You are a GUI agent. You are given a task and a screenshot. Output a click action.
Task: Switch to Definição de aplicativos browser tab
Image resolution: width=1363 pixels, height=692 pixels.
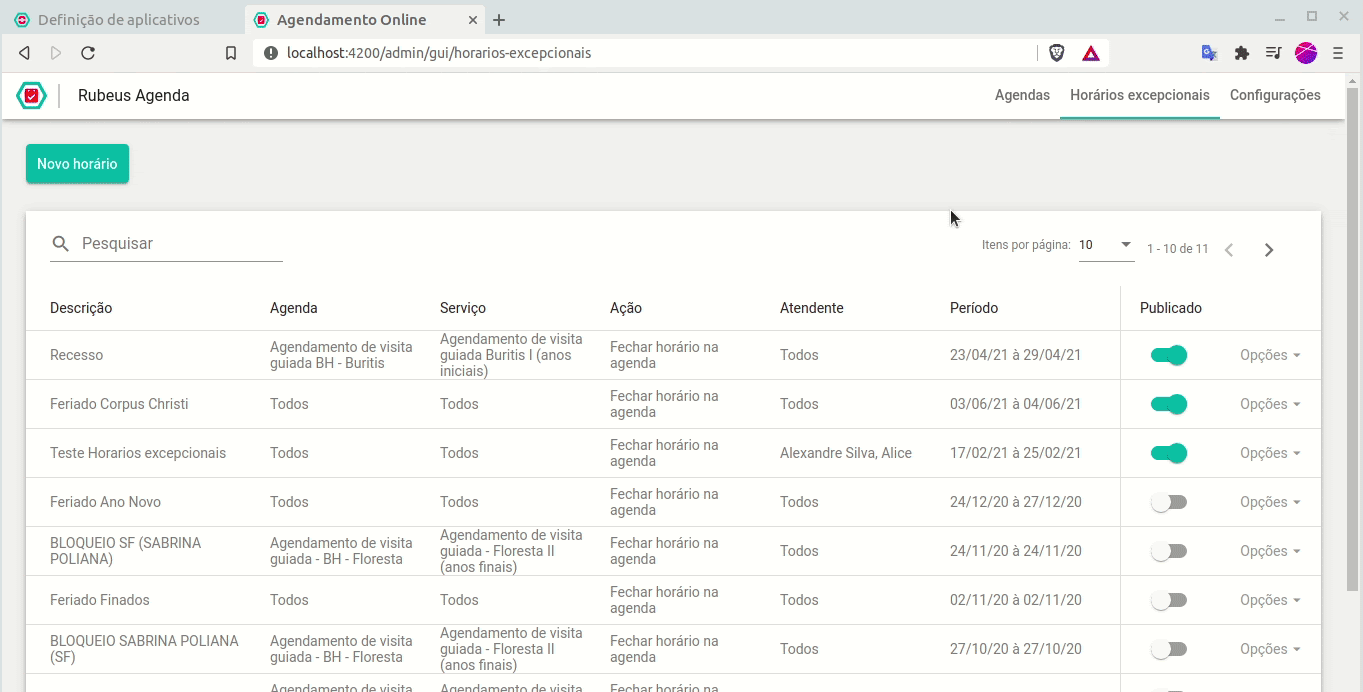[118, 20]
